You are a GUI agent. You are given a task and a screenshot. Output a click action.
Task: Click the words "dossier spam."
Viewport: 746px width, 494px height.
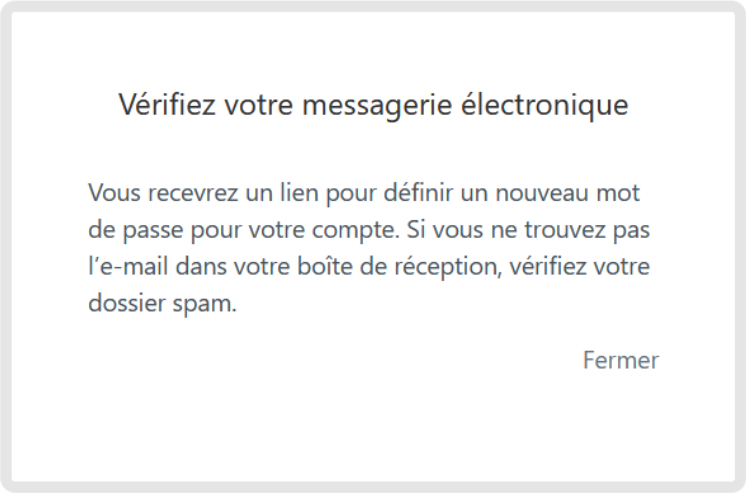pos(162,304)
